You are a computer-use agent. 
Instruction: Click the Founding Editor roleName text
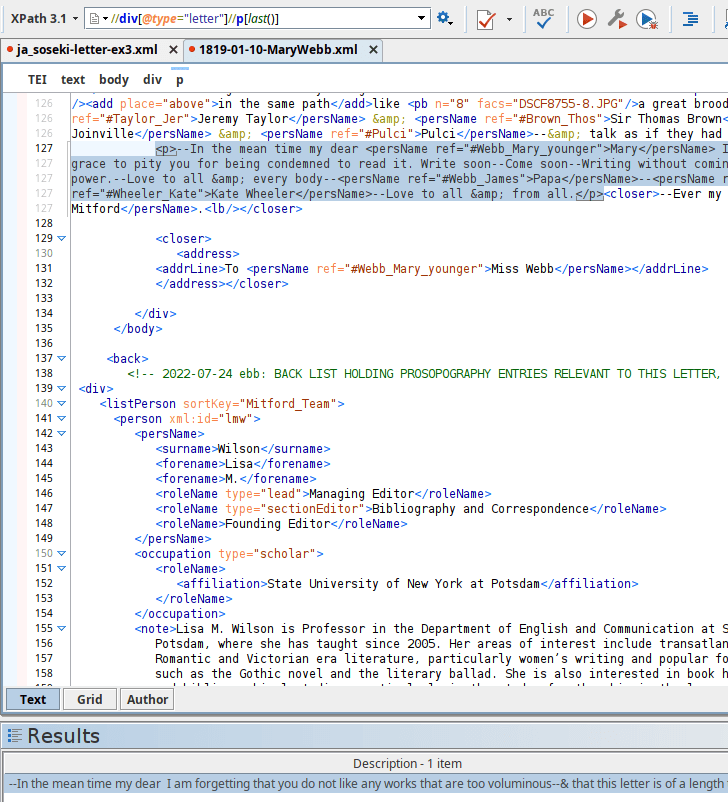[x=277, y=524]
